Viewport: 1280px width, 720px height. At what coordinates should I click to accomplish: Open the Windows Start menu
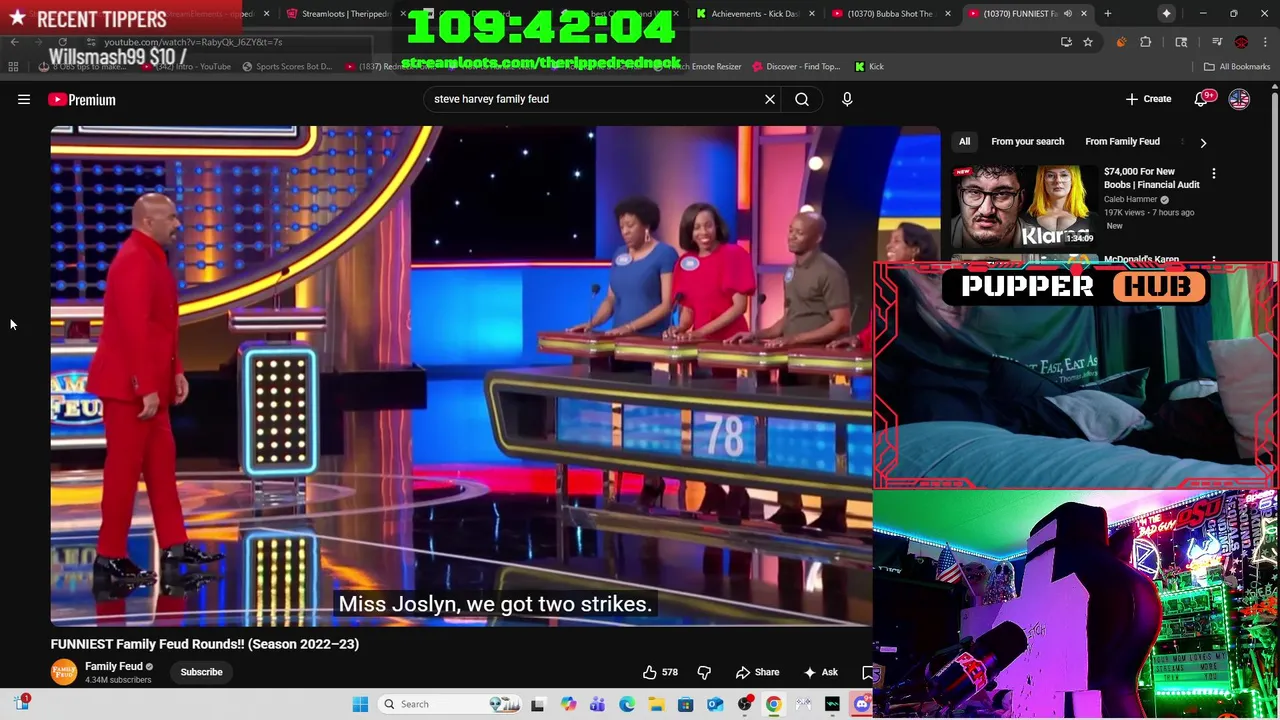point(360,704)
